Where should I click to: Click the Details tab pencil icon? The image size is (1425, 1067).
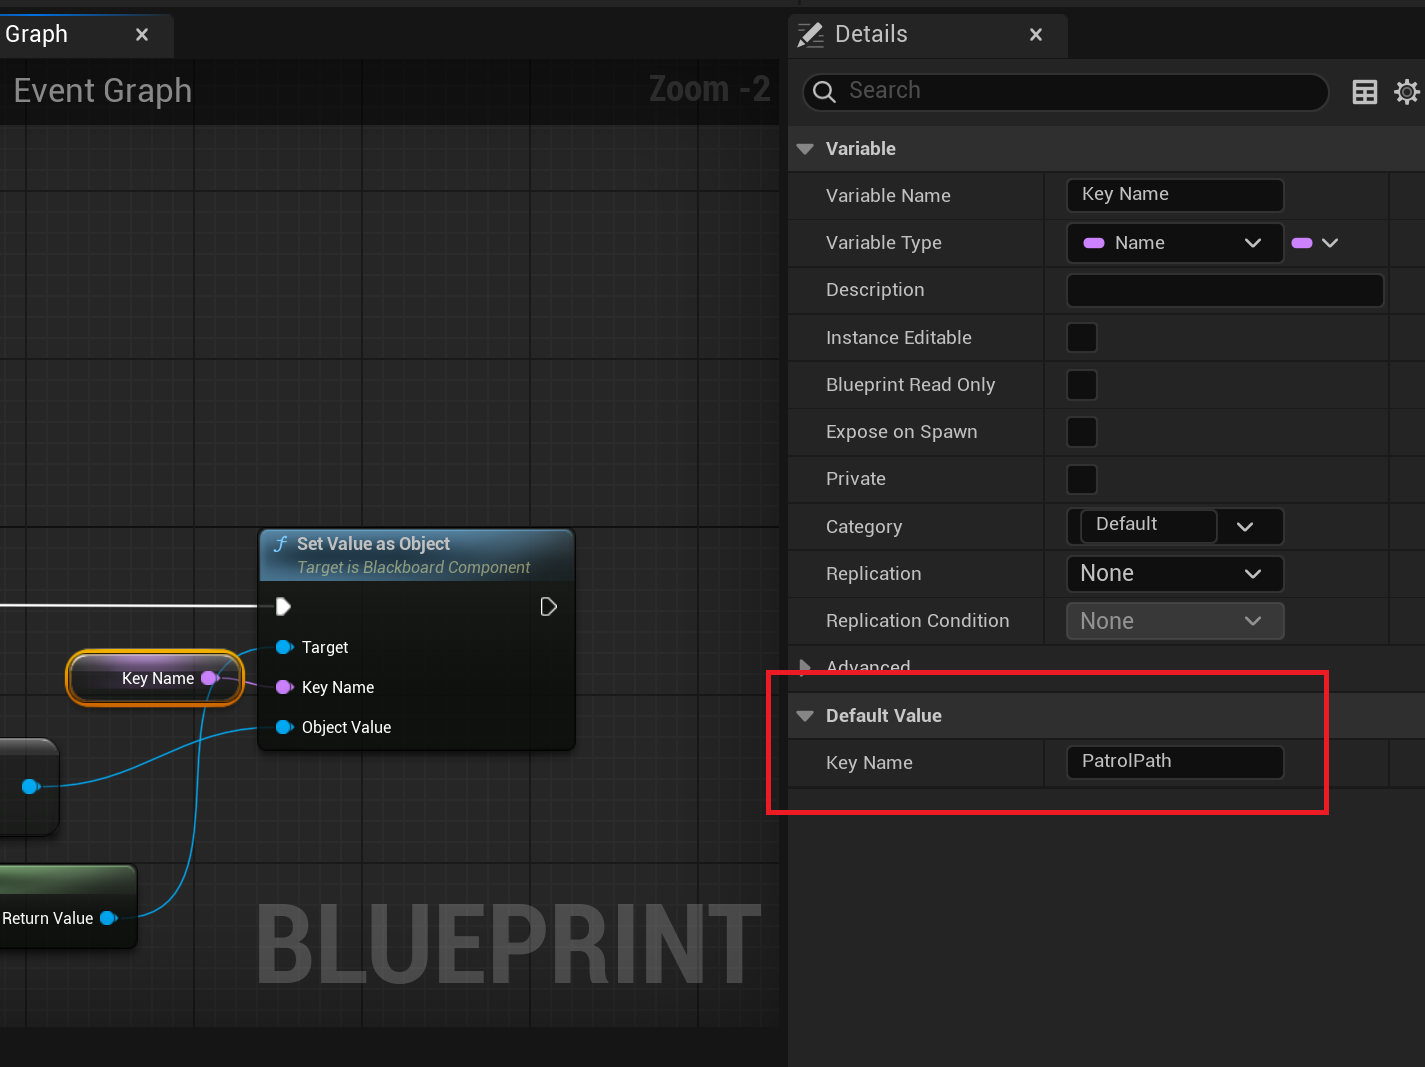point(810,35)
